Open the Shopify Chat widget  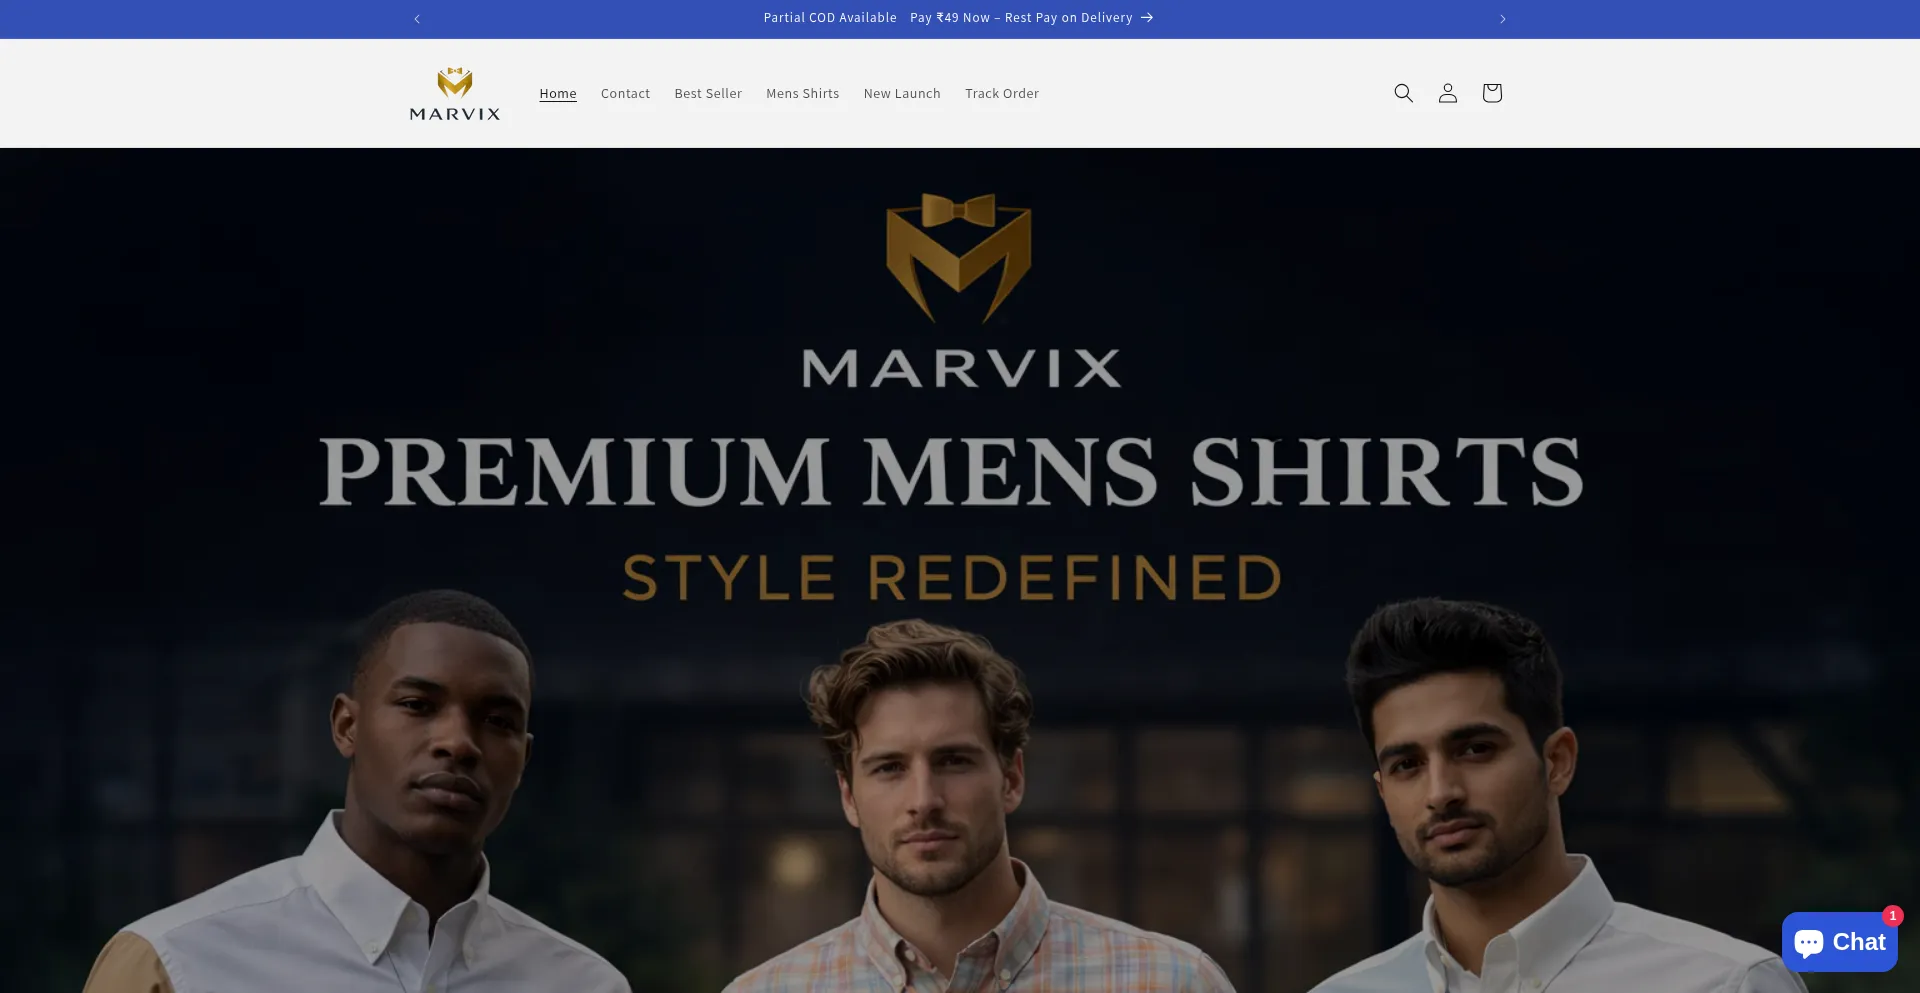coord(1839,942)
